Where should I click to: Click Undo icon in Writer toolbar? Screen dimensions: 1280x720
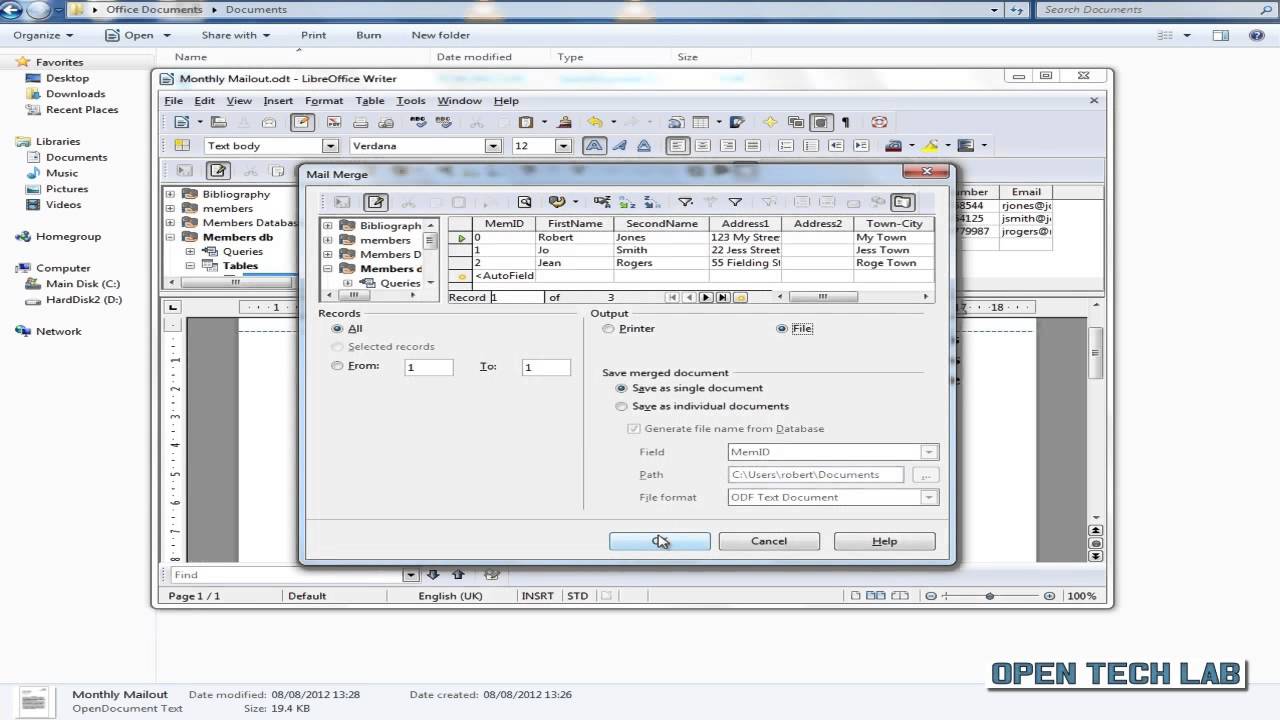595,122
